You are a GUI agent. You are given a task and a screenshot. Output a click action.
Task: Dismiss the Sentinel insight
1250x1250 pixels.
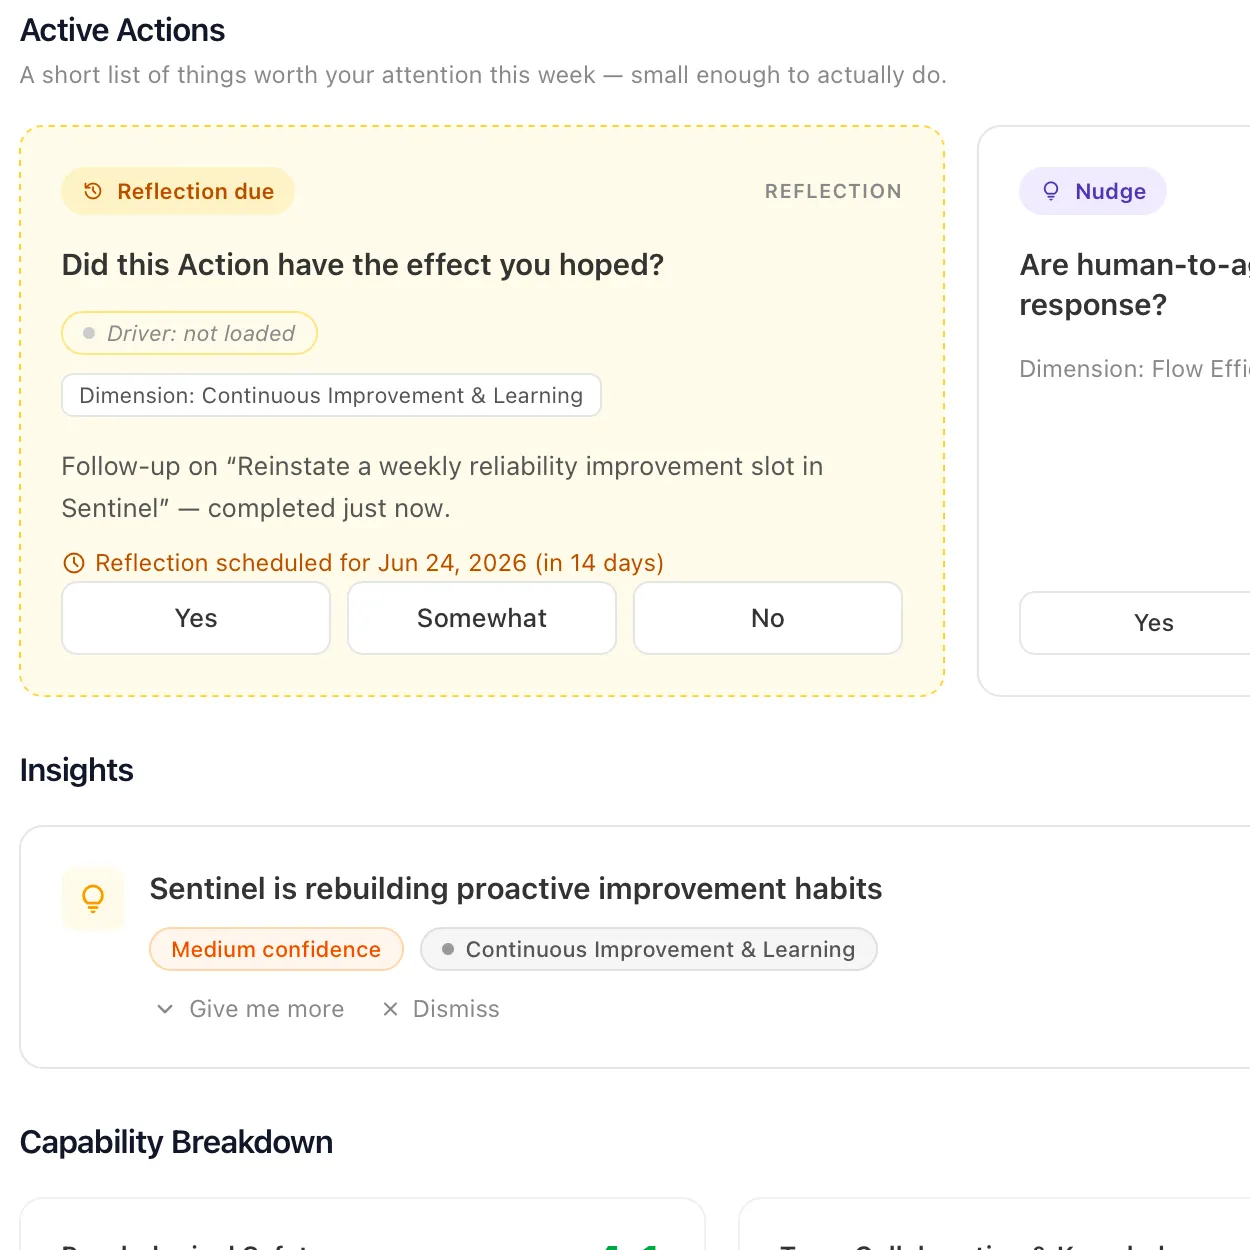pyautogui.click(x=441, y=1009)
